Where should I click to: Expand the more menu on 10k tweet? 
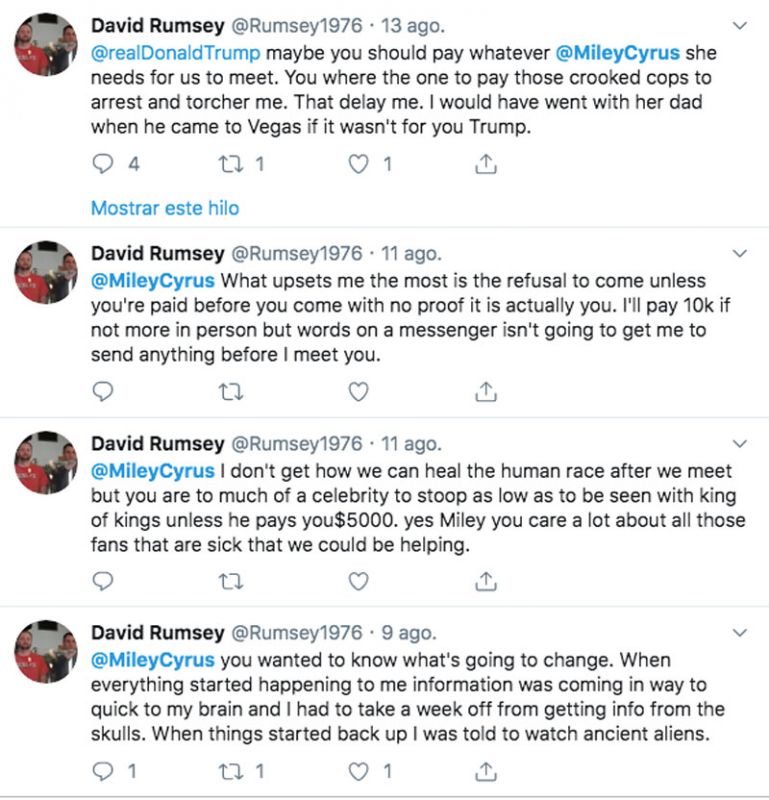pyautogui.click(x=740, y=253)
